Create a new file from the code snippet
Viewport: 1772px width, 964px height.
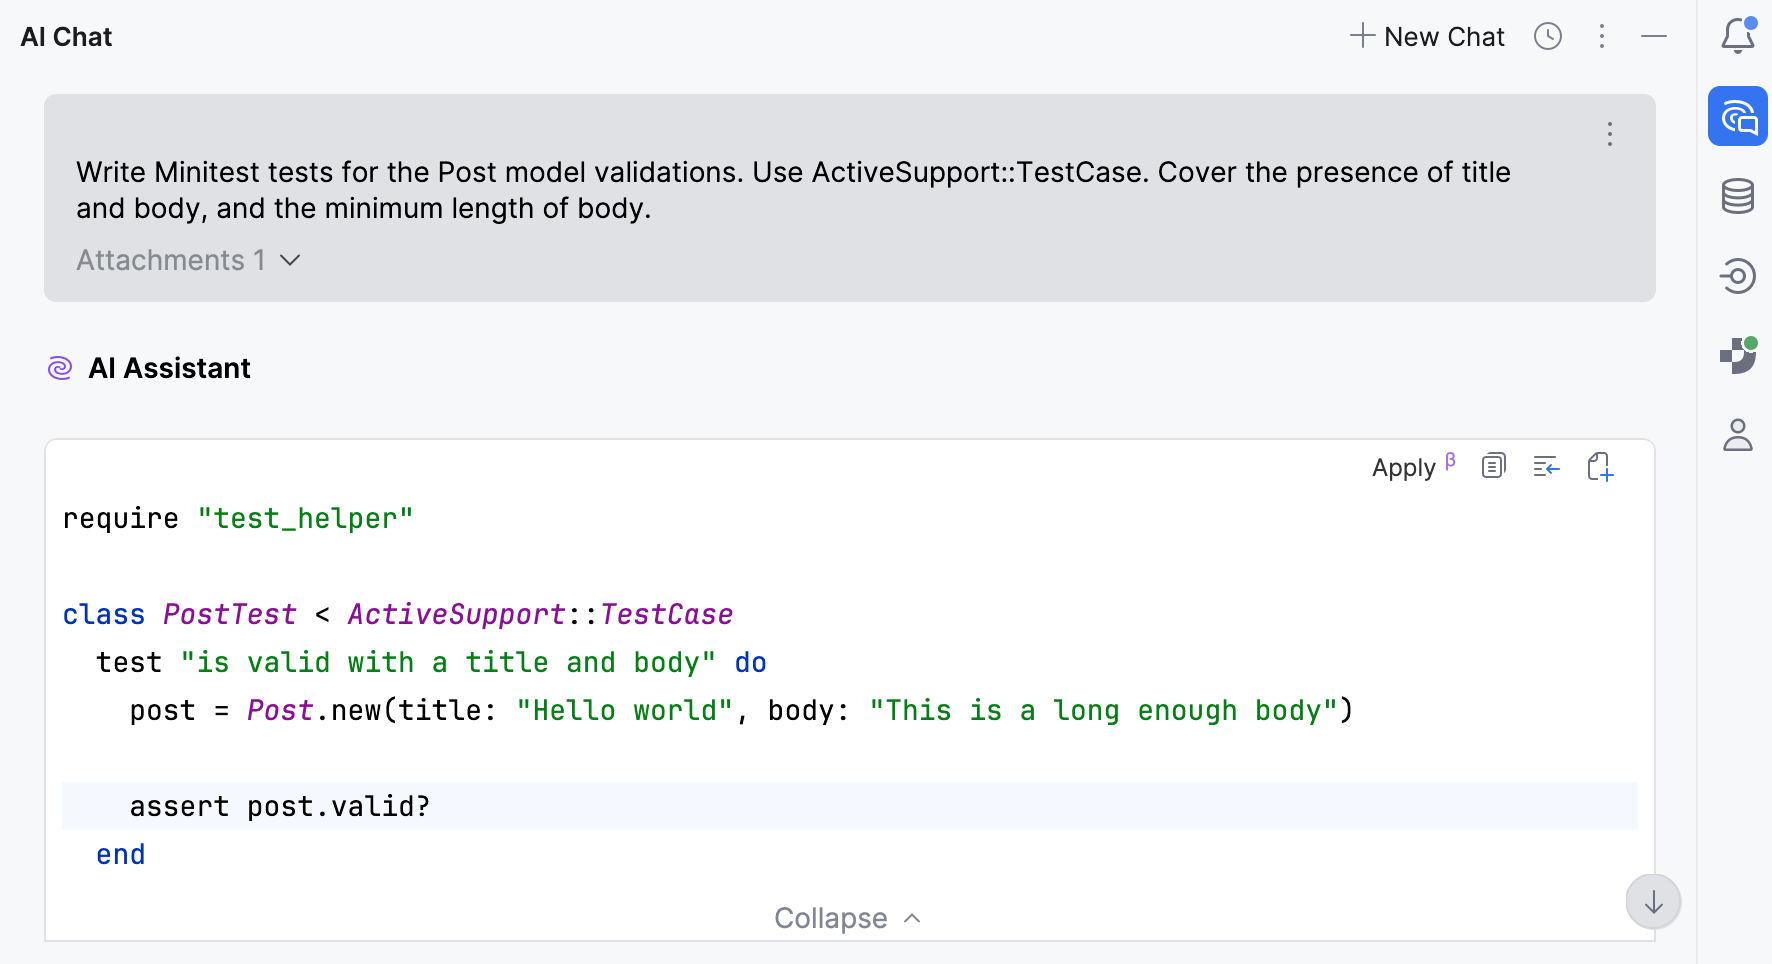[1599, 466]
